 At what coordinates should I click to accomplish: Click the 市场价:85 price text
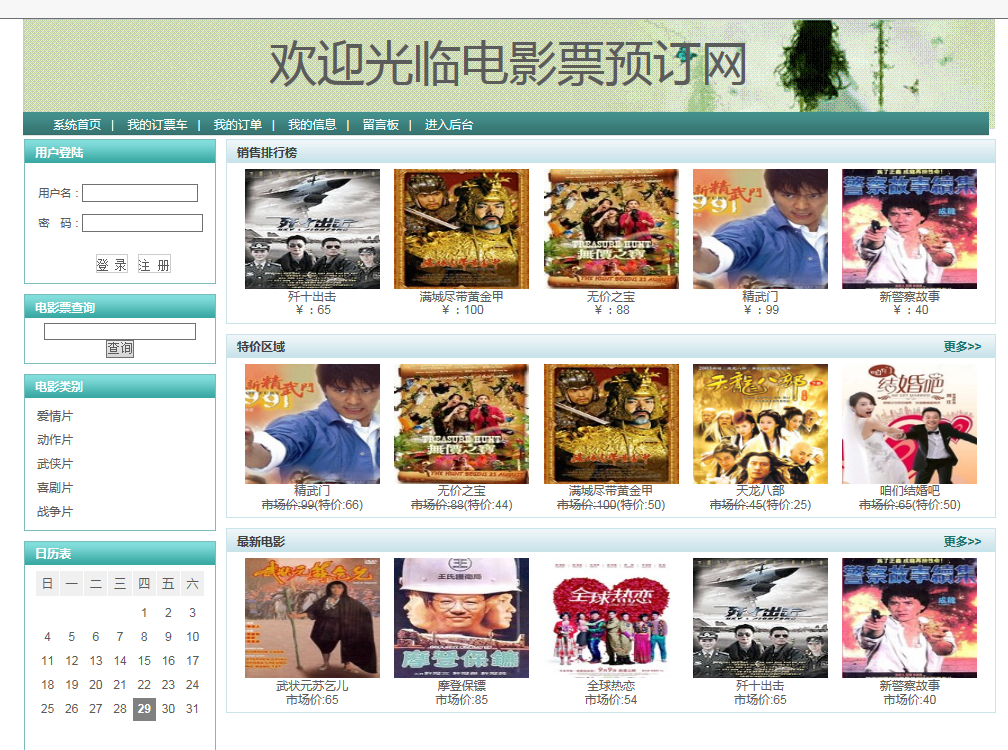462,700
